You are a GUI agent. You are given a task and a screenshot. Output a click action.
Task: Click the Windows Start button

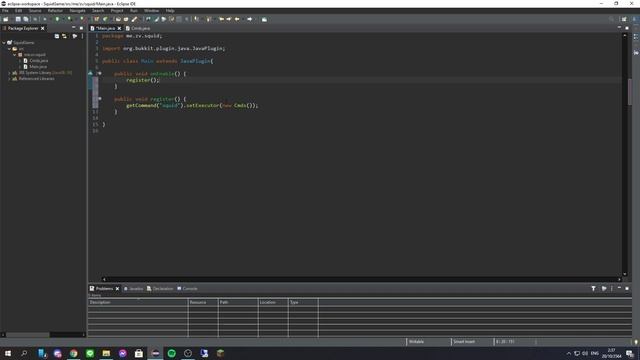coord(8,353)
